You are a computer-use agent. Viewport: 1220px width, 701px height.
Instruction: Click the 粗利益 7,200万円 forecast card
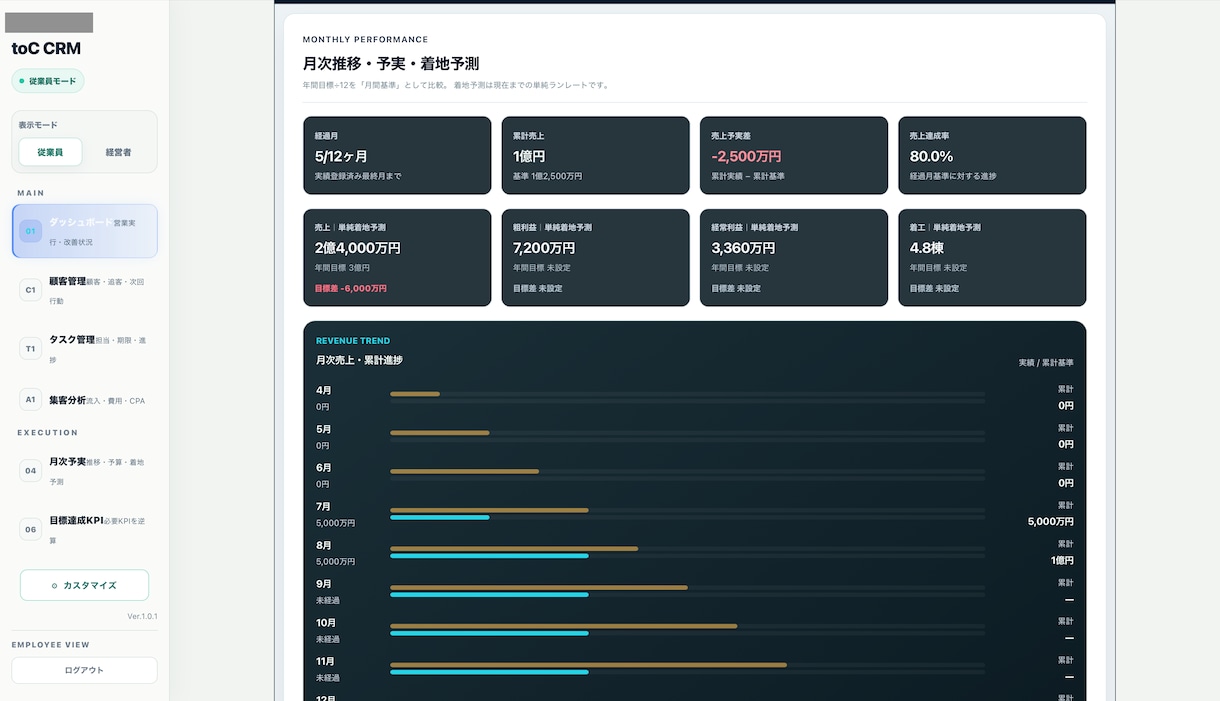coord(595,257)
